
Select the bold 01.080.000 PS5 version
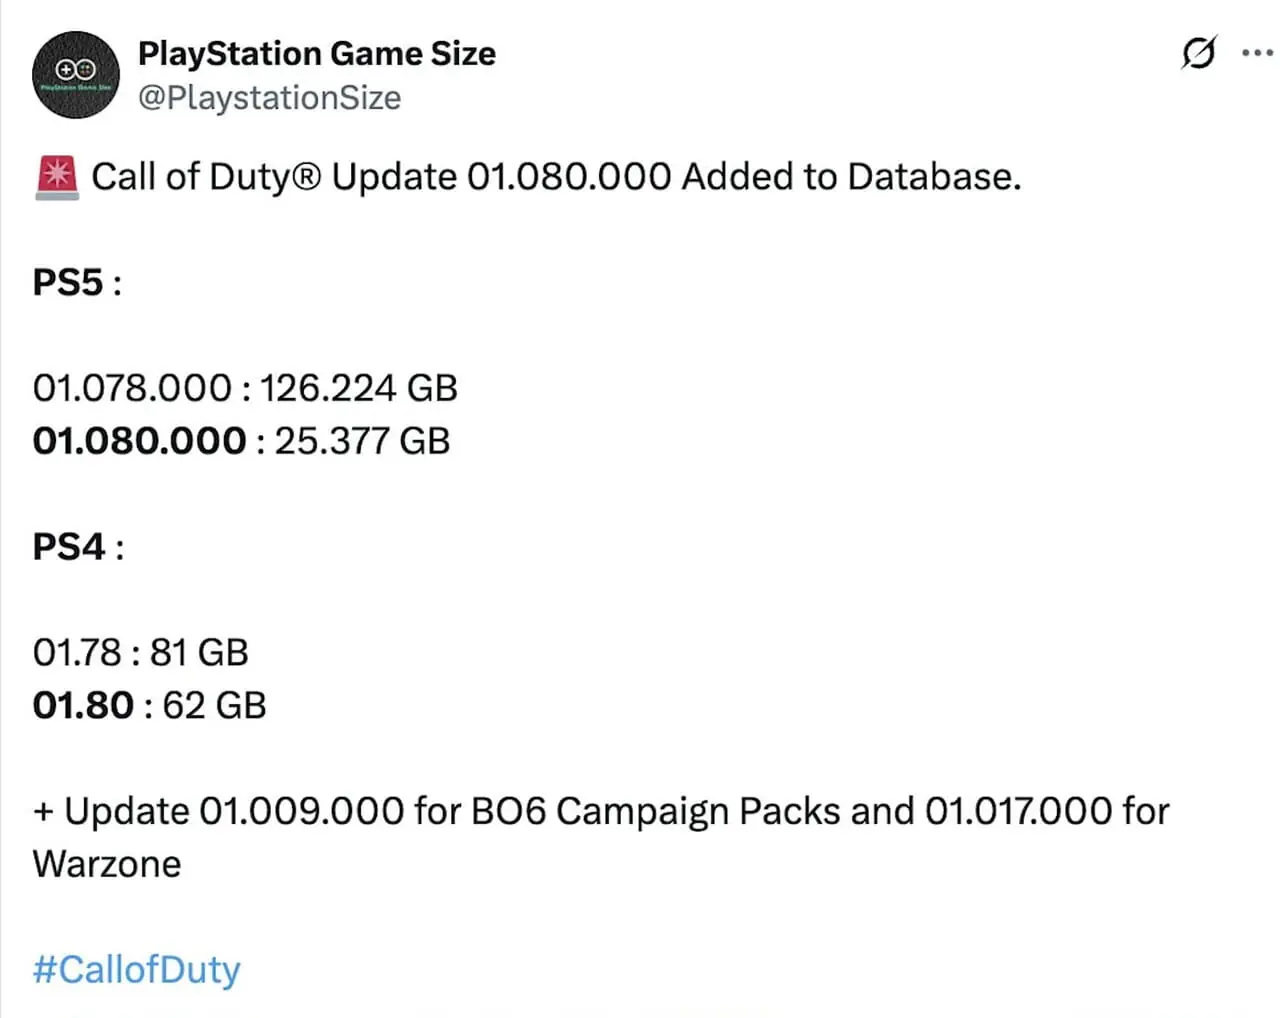click(x=139, y=441)
